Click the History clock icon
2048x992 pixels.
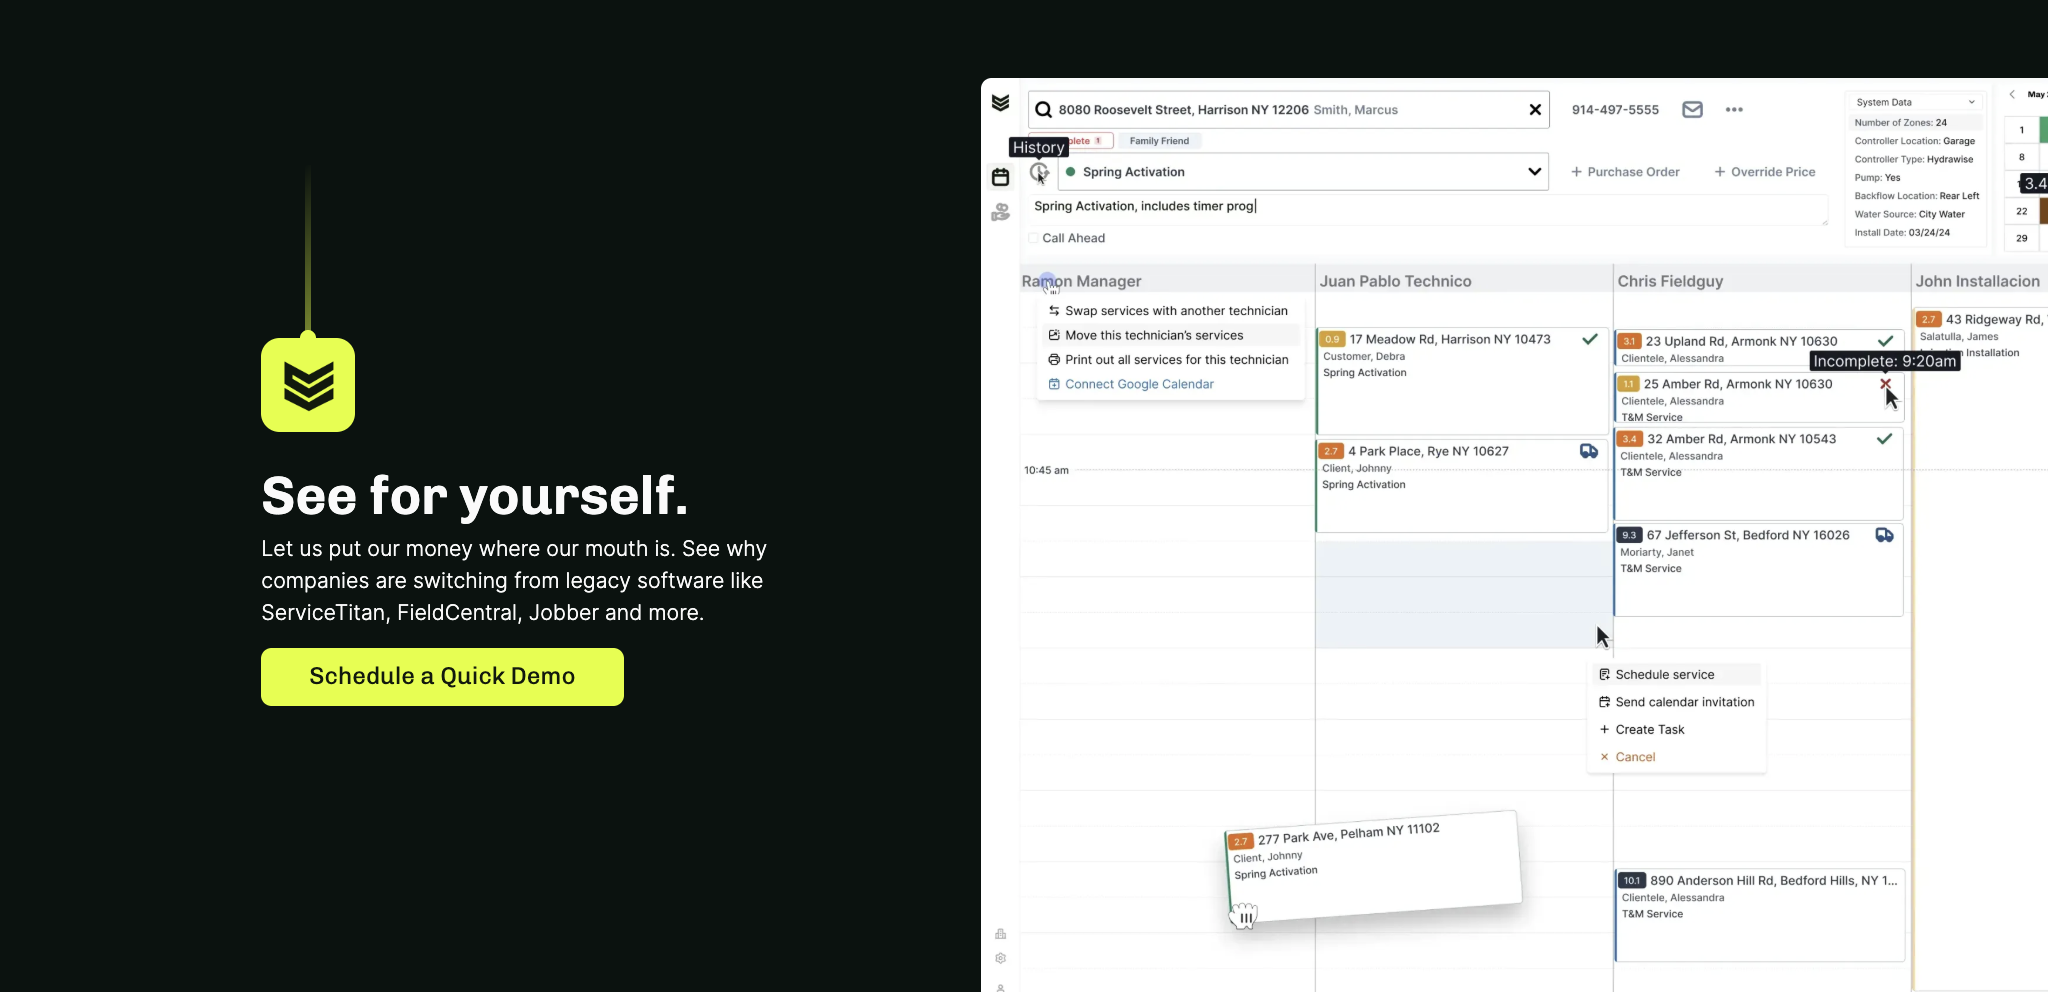point(1040,172)
